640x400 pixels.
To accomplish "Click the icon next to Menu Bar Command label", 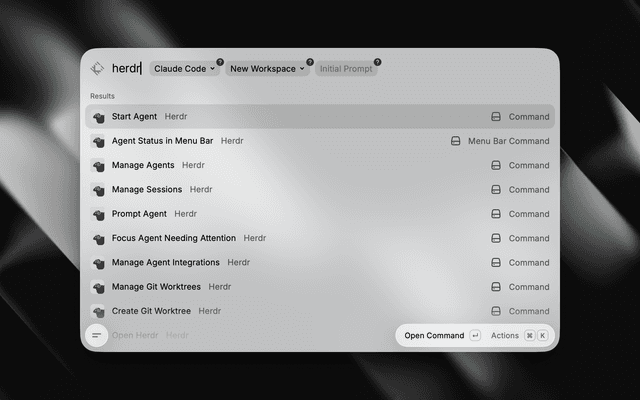I will pos(455,141).
